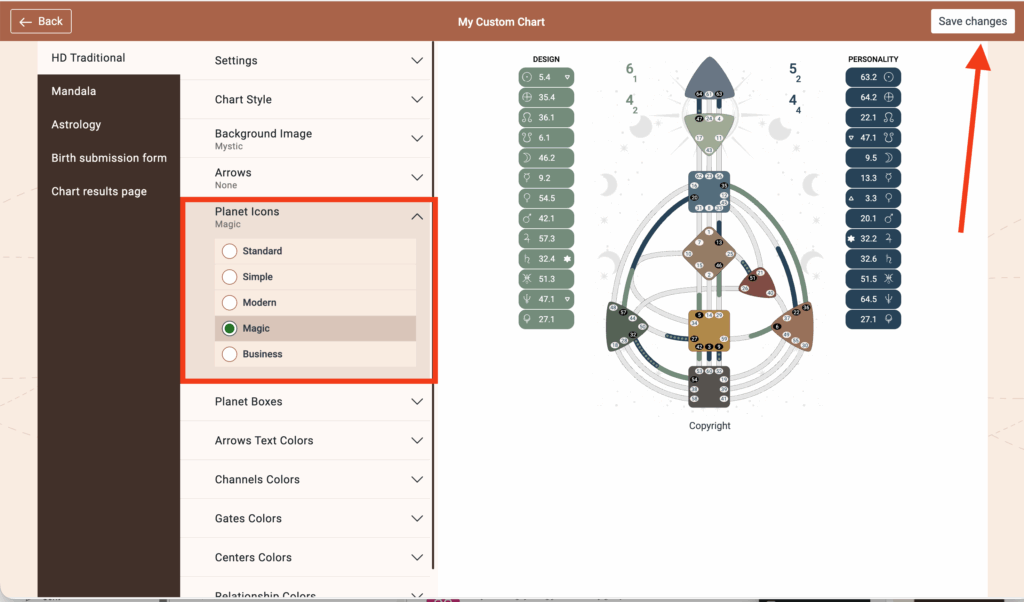This screenshot has width=1024, height=602.
Task: Click the Saturn icon in Personality column
Action: [889, 259]
